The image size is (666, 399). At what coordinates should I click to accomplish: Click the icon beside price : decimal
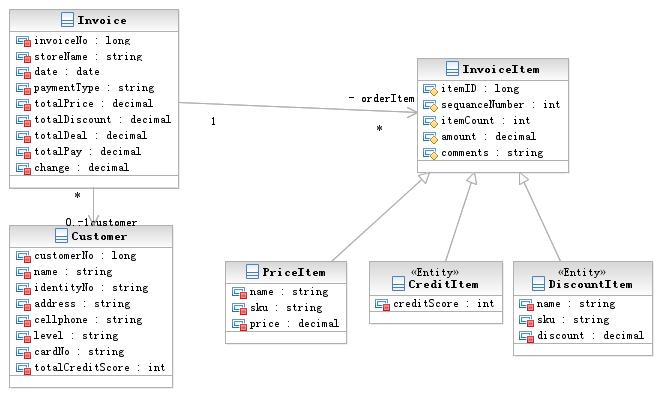[239, 325]
